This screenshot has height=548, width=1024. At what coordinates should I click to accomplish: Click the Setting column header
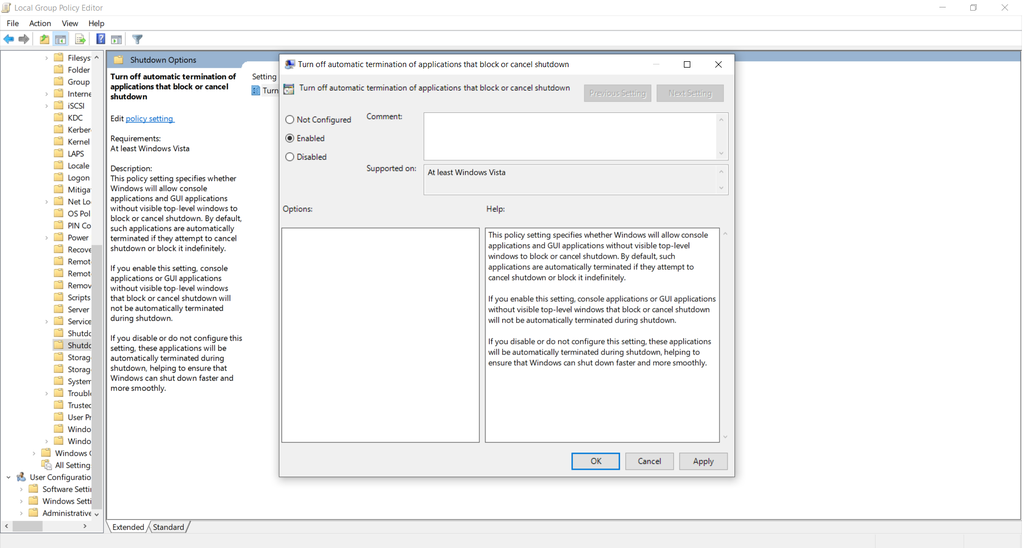[x=264, y=76]
